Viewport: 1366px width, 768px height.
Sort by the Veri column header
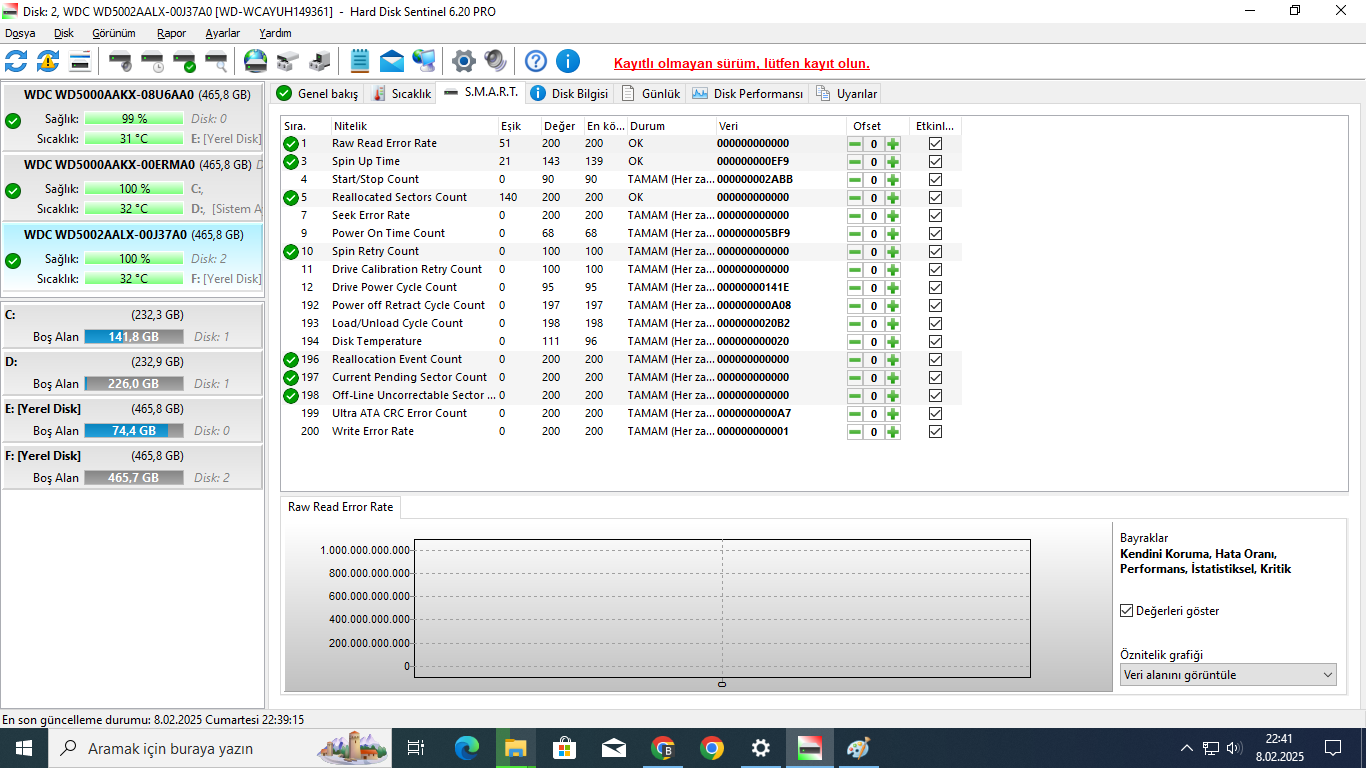(780, 126)
